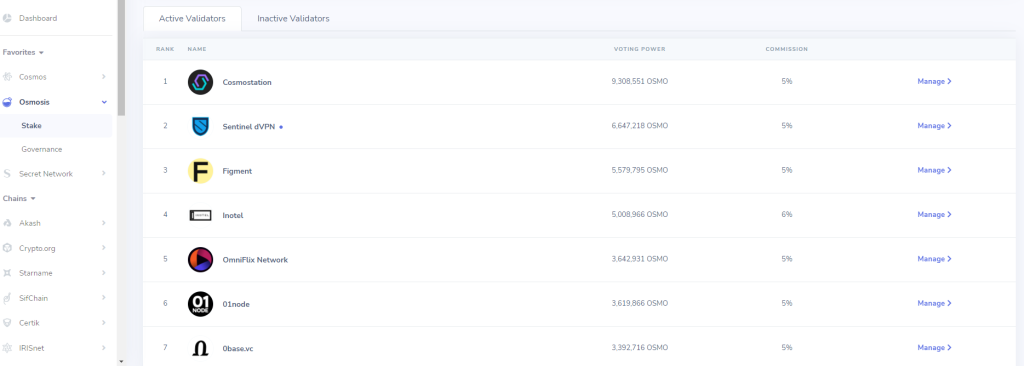Click the 01node validator logo

[x=200, y=304]
